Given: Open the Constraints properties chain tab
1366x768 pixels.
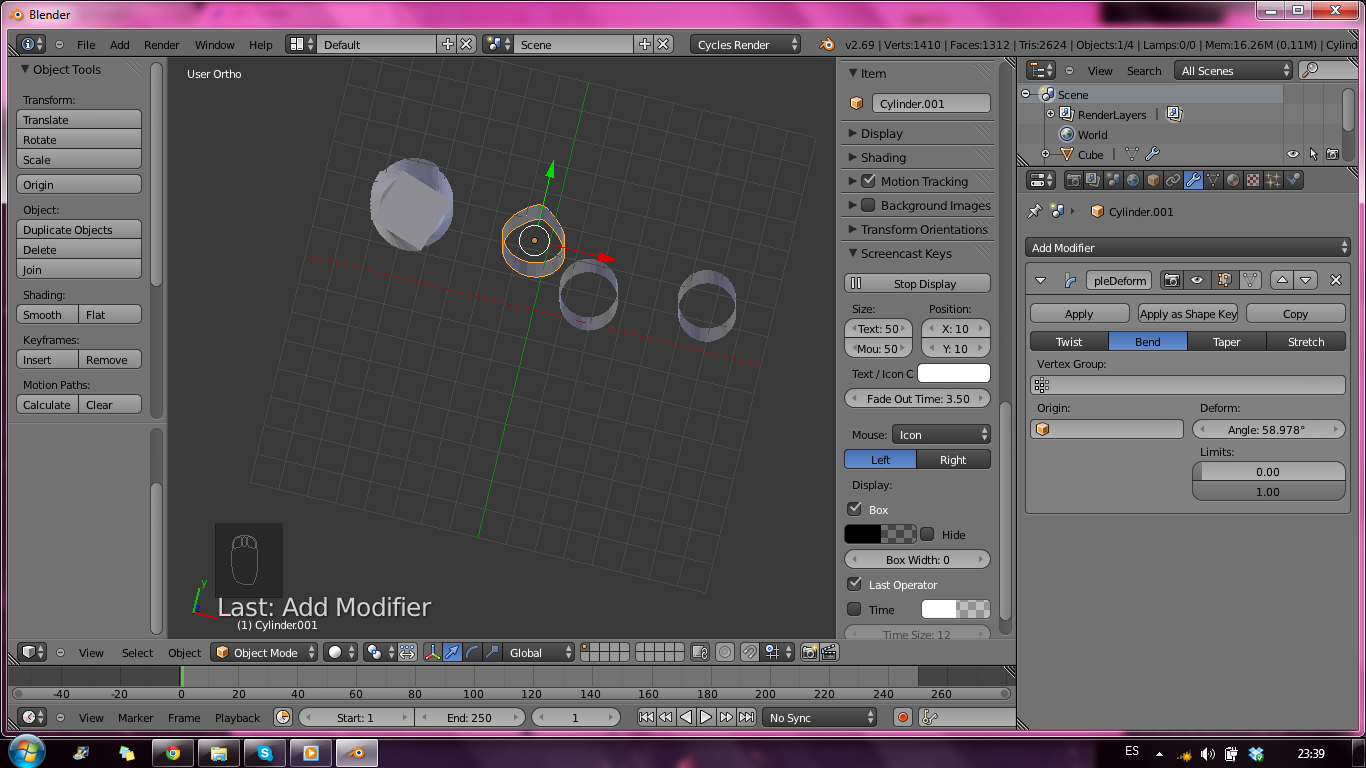Looking at the screenshot, I should click(1173, 180).
